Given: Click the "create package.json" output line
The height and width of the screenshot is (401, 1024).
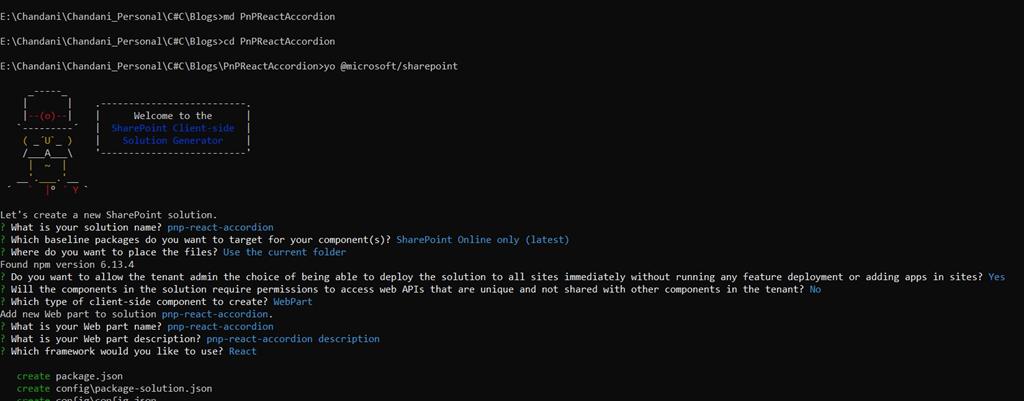Looking at the screenshot, I should 68,376.
